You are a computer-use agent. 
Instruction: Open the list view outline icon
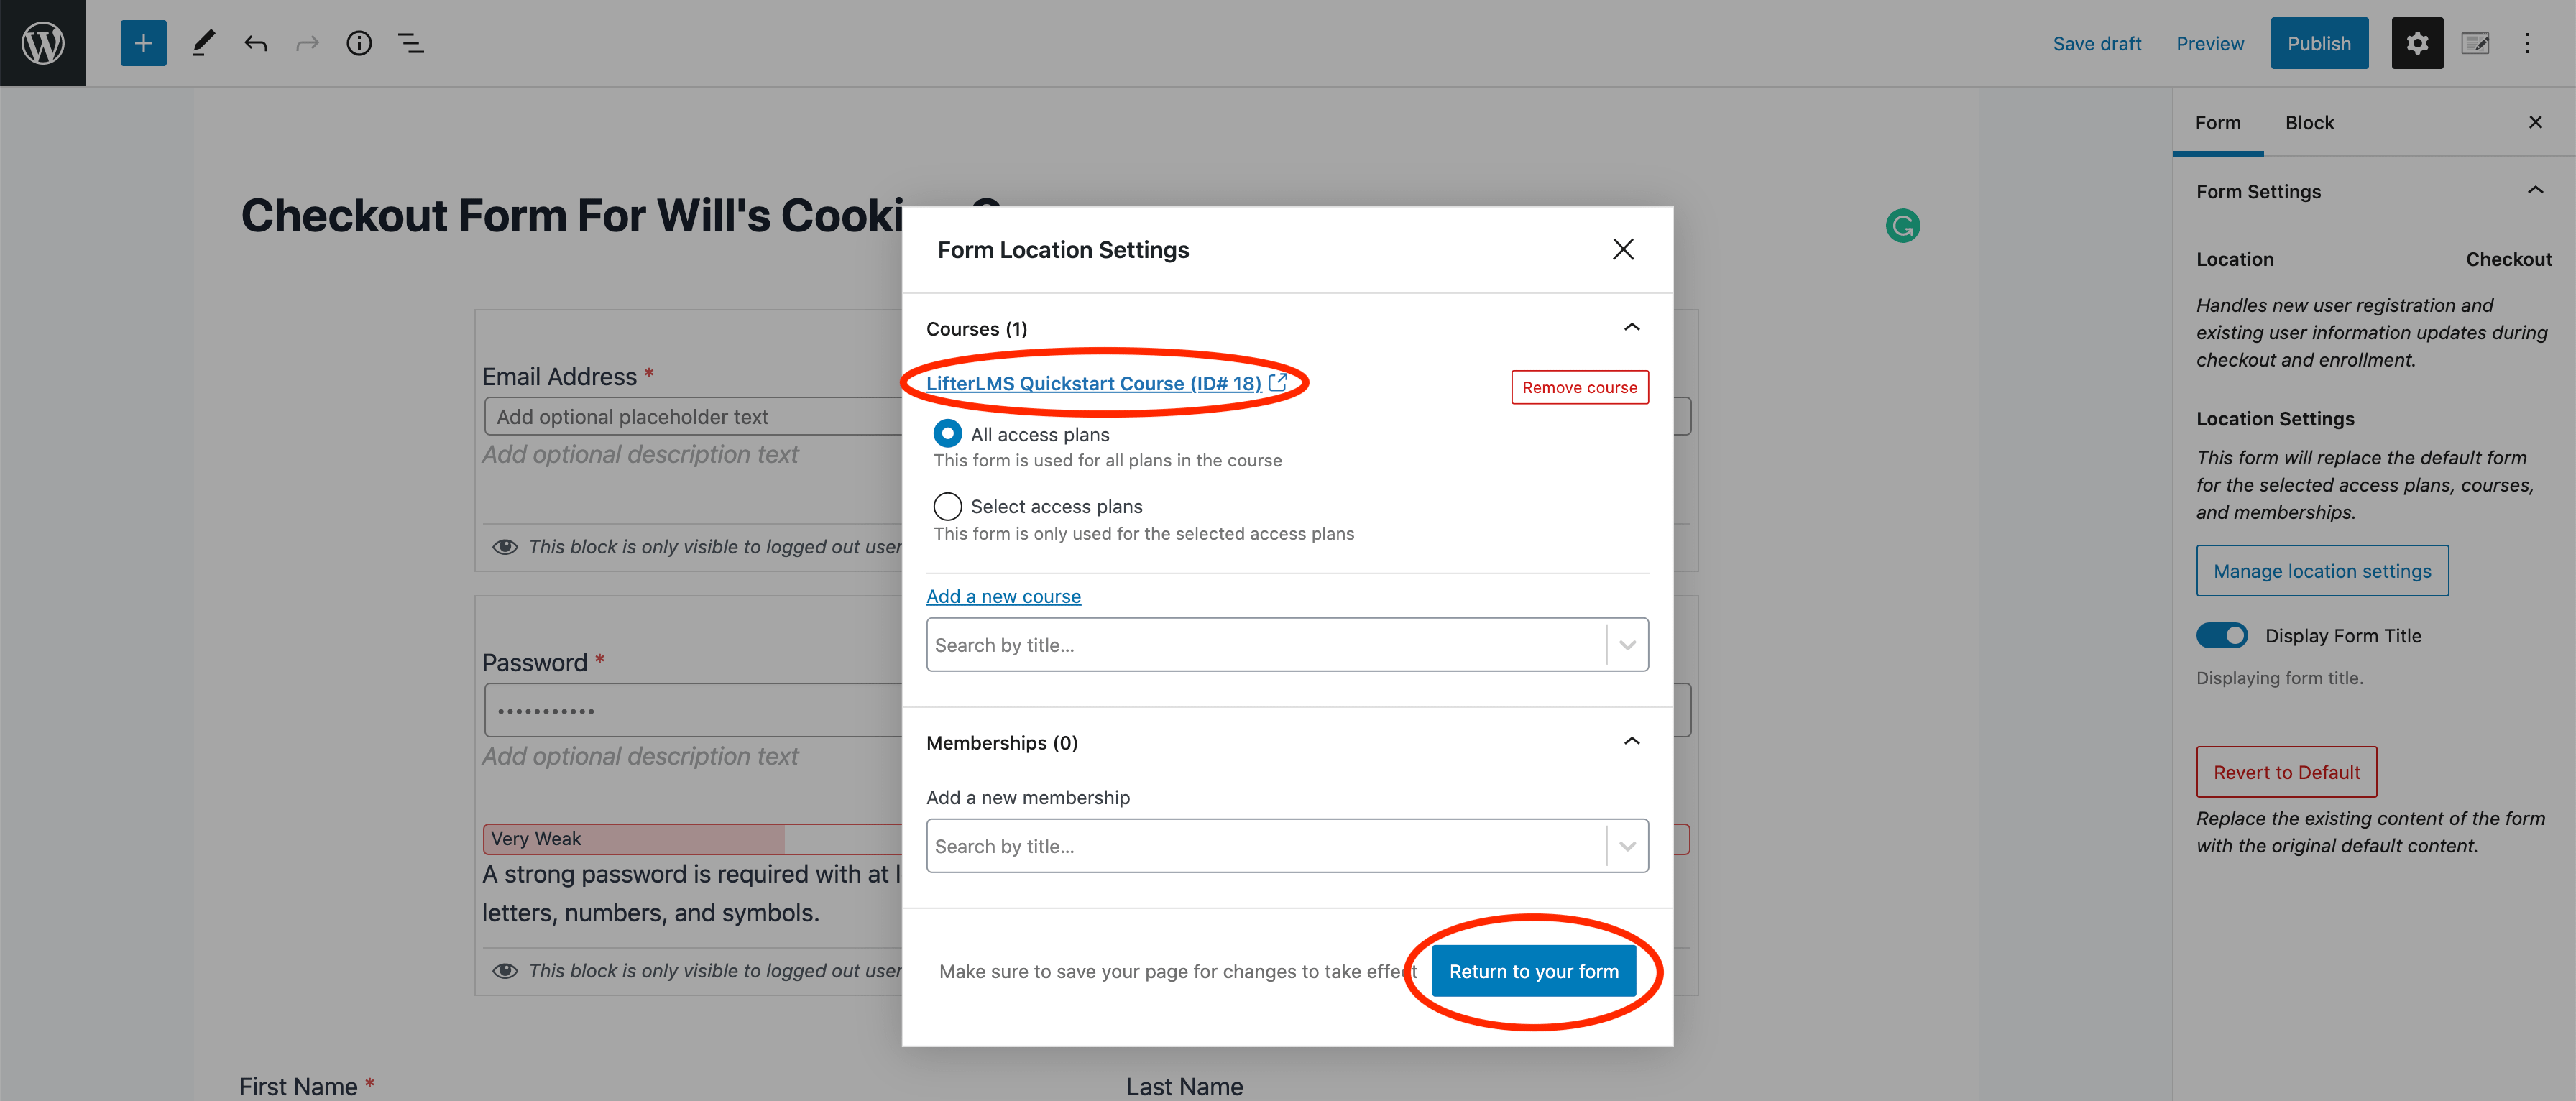tap(411, 43)
